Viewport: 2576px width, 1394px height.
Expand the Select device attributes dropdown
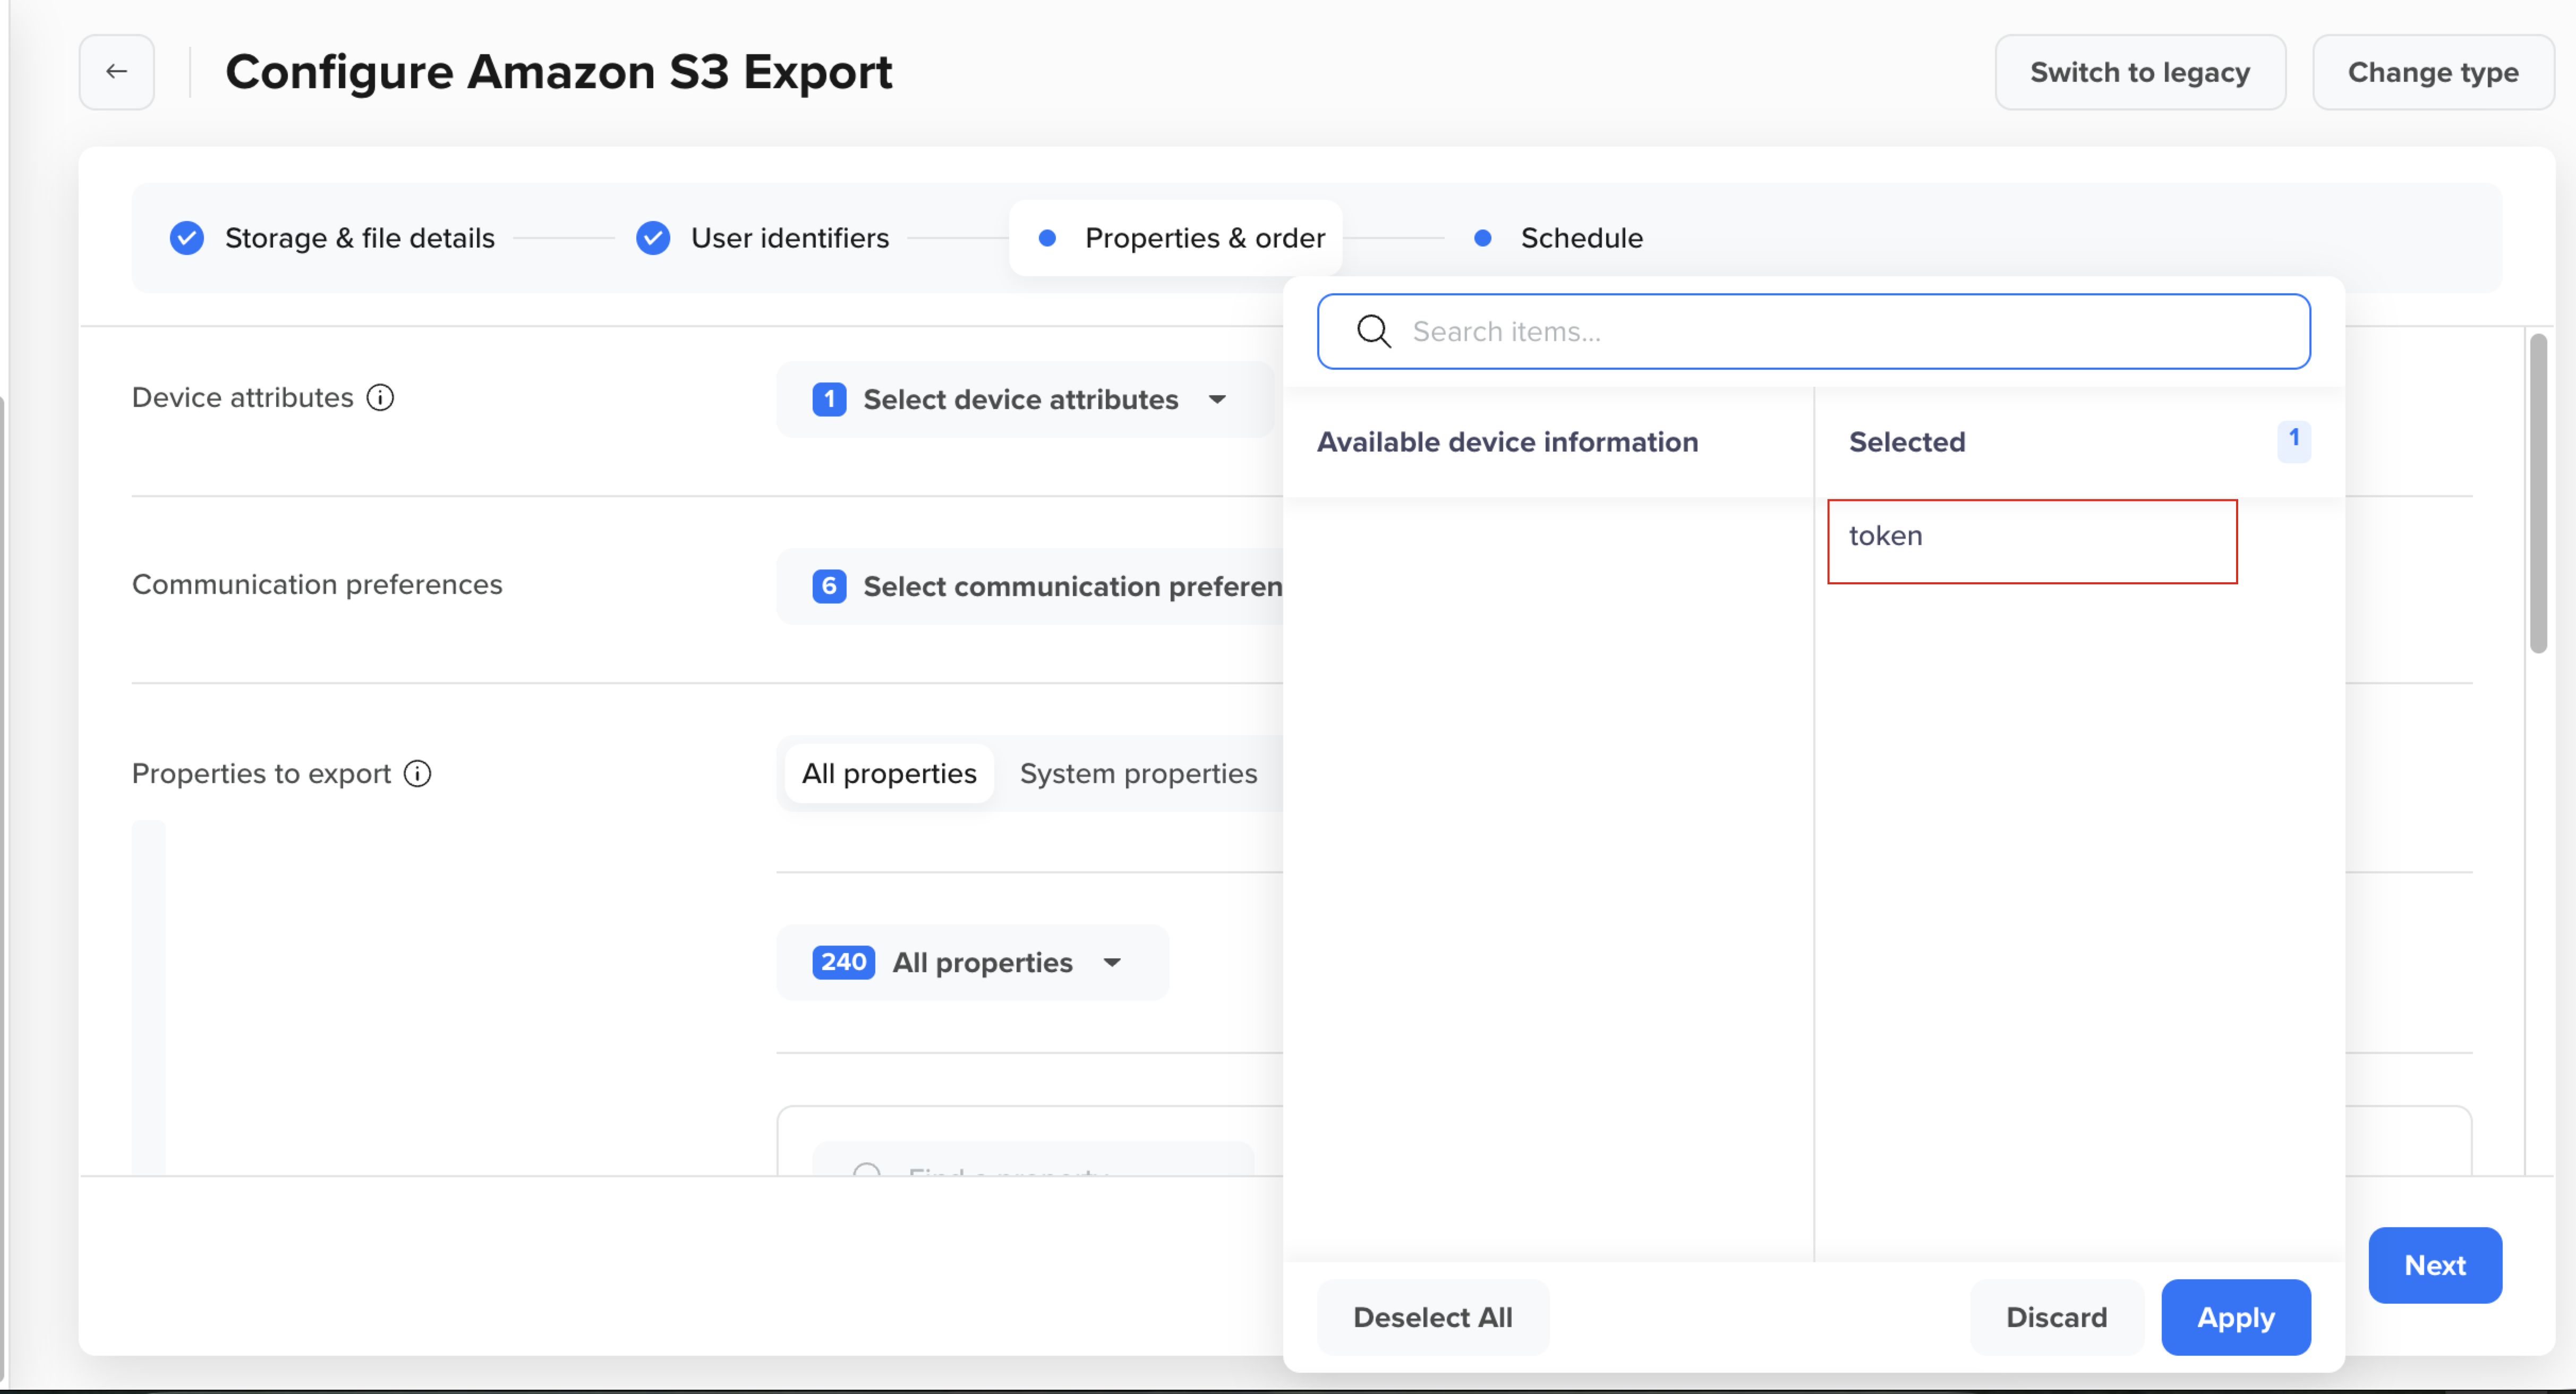1022,399
